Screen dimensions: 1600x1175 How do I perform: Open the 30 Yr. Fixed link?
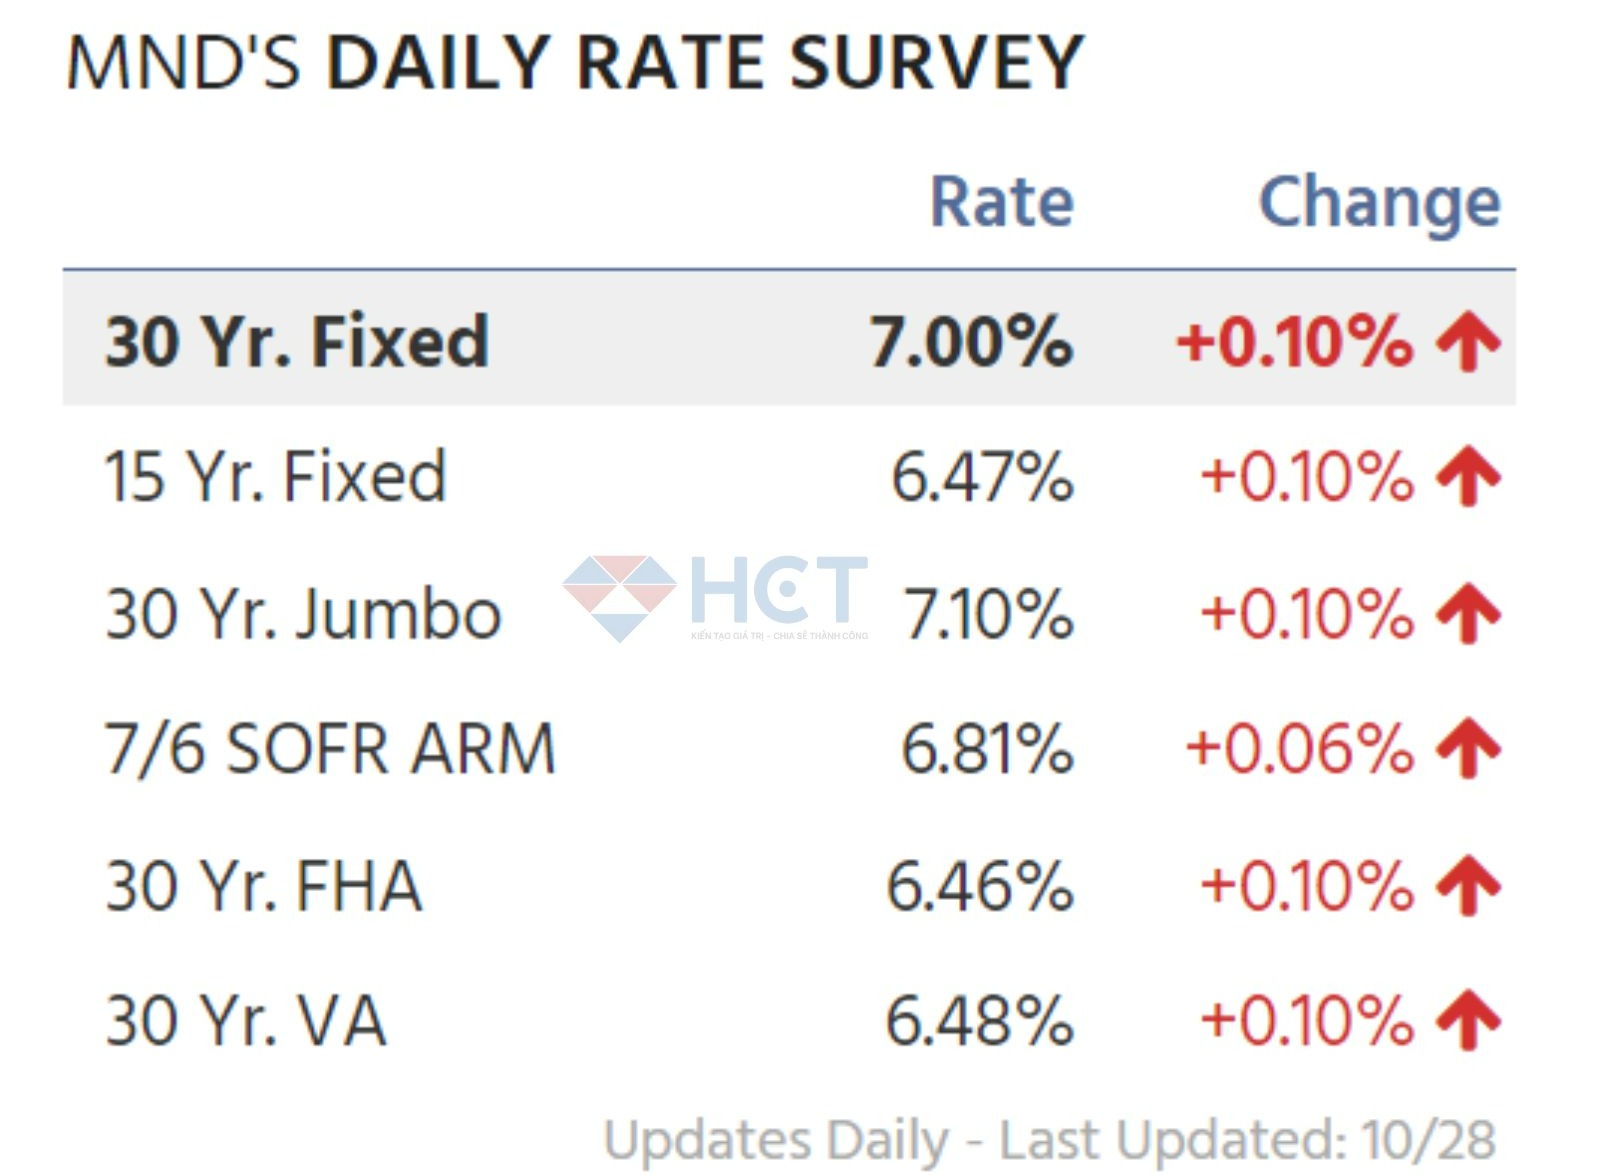pos(297,341)
